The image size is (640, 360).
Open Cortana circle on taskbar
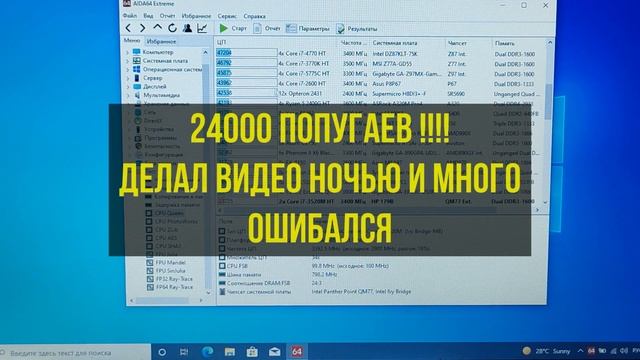tap(162, 352)
